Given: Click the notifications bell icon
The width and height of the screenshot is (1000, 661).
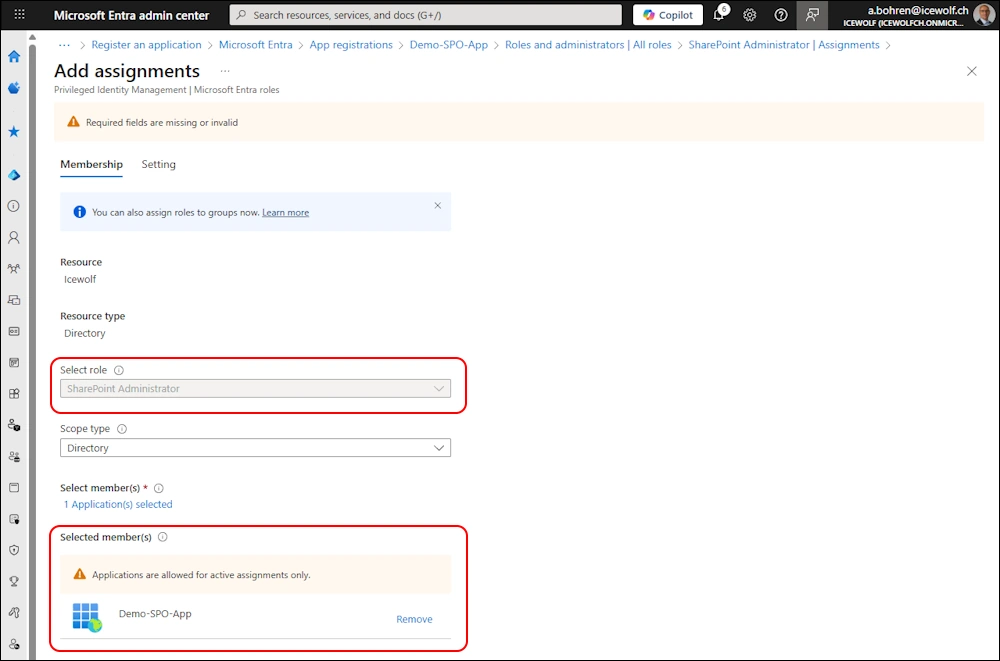Looking at the screenshot, I should (x=719, y=15).
